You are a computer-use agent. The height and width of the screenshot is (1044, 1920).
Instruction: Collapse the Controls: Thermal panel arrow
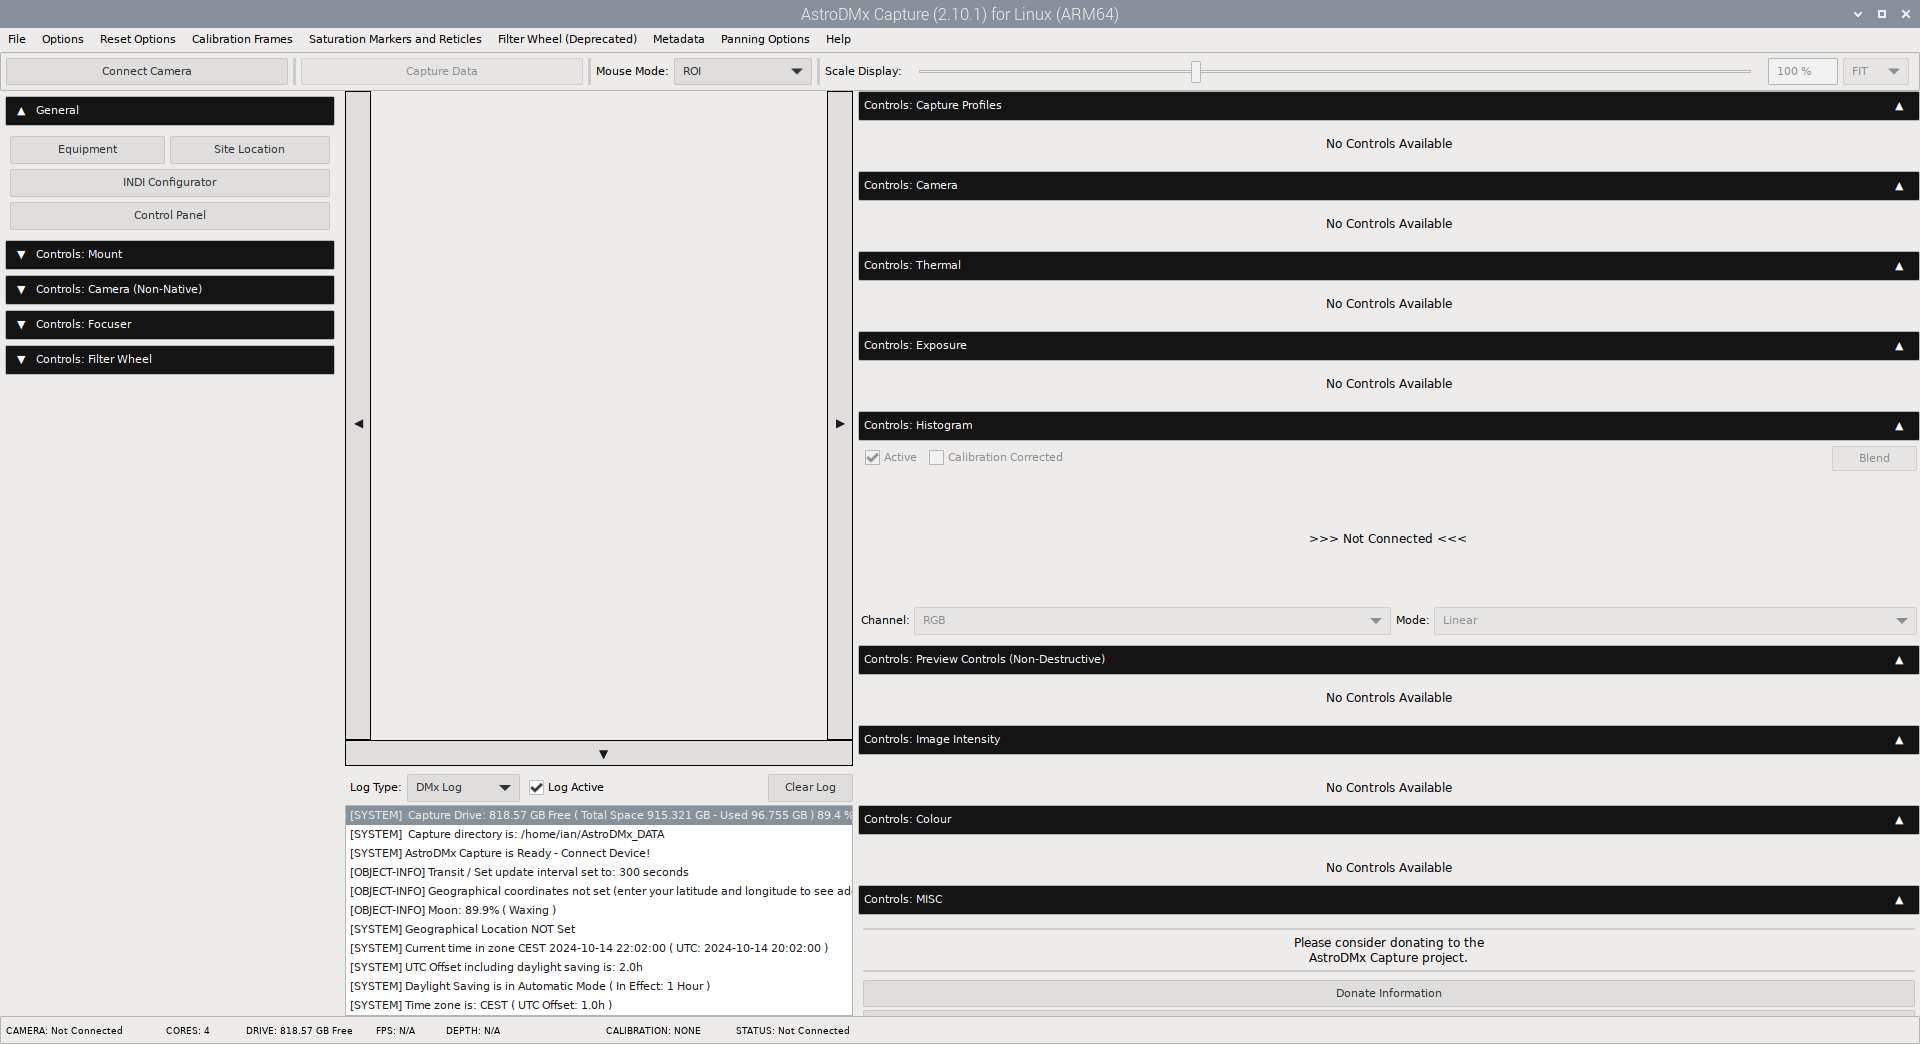(x=1898, y=266)
